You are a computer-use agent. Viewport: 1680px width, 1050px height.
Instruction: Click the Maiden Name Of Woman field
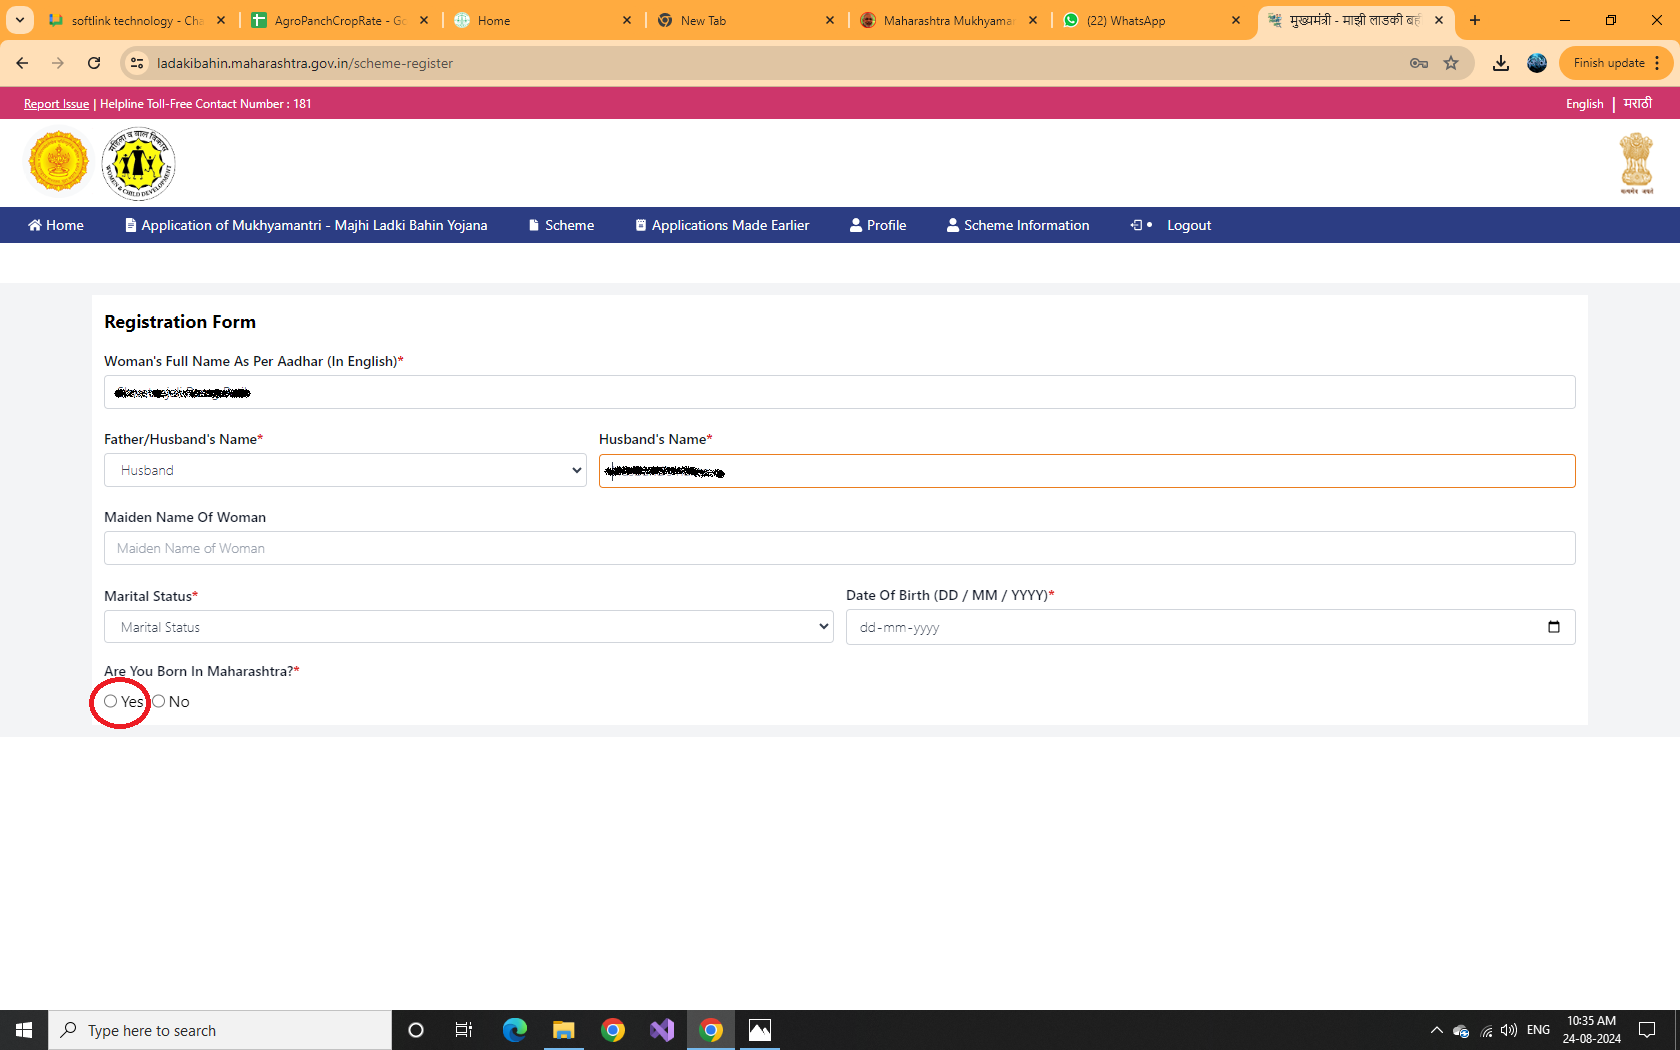point(839,548)
